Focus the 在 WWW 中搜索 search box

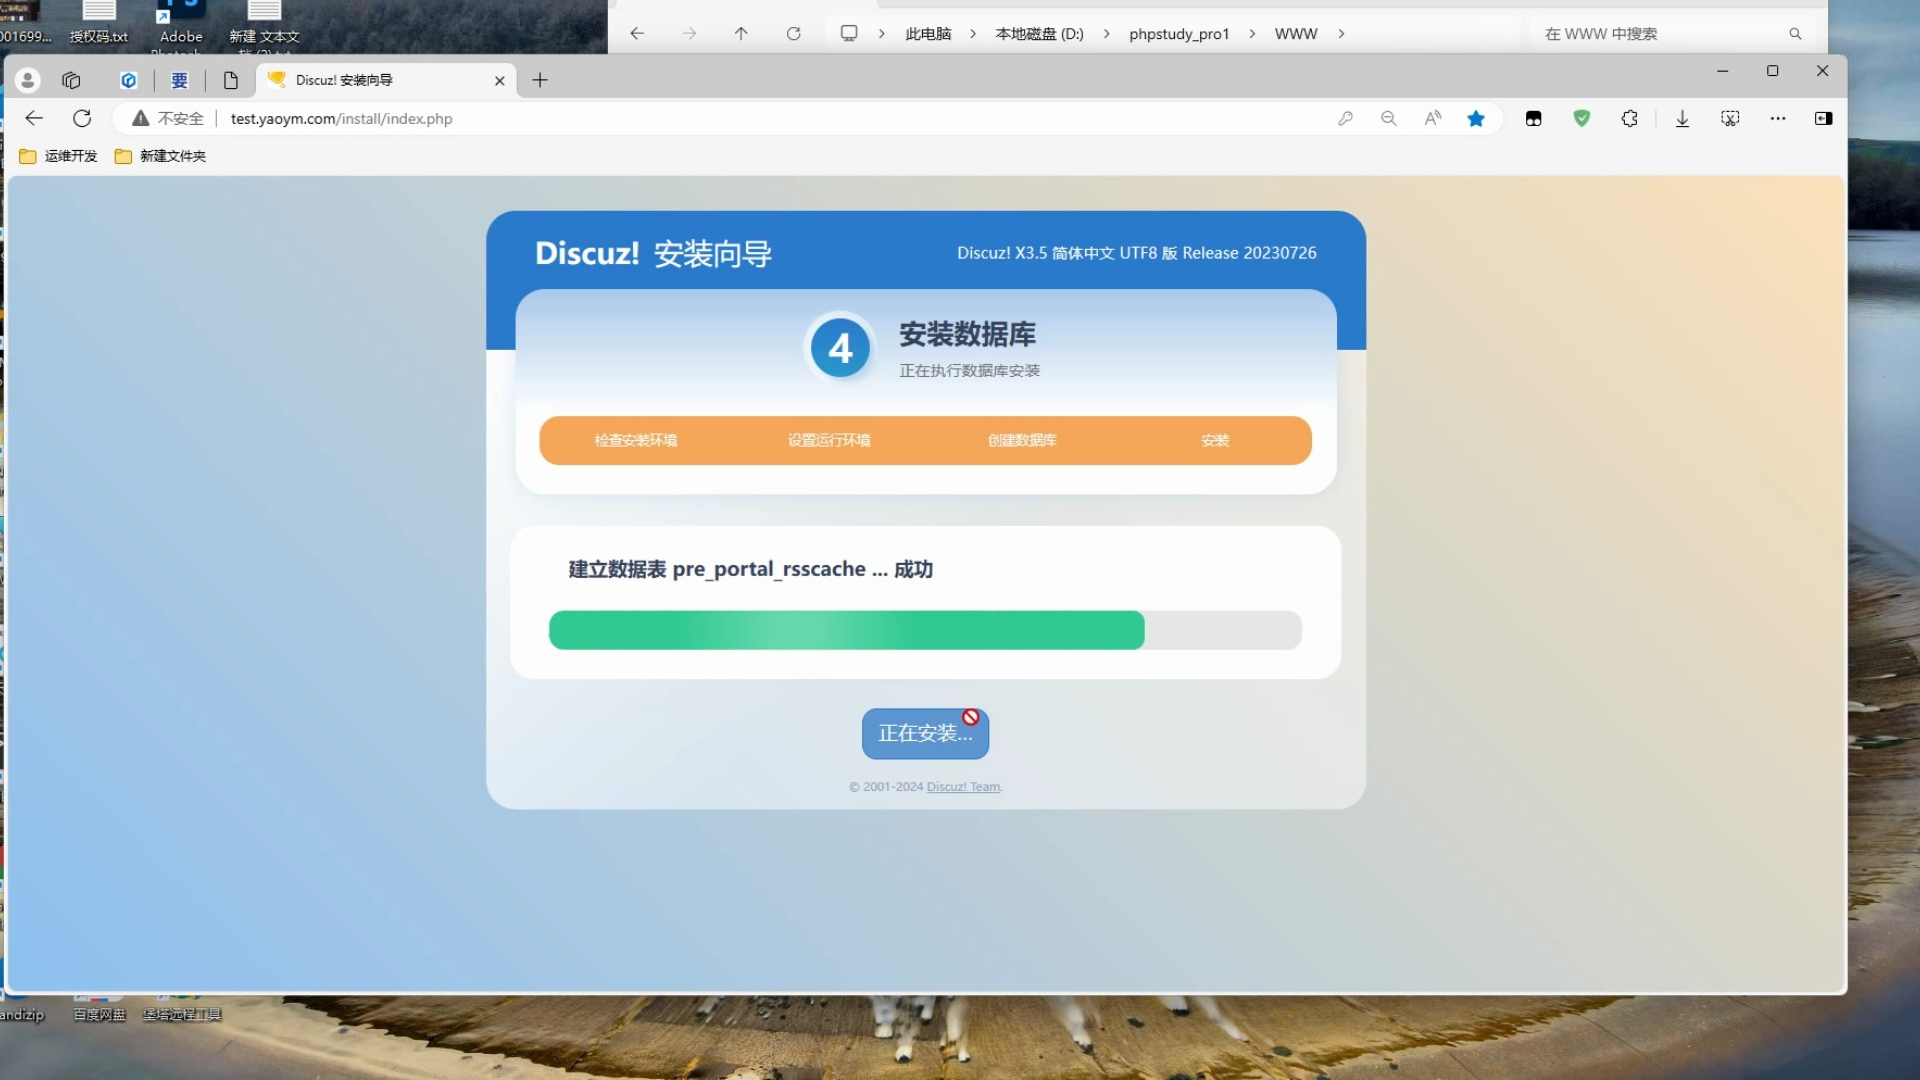(x=1670, y=34)
